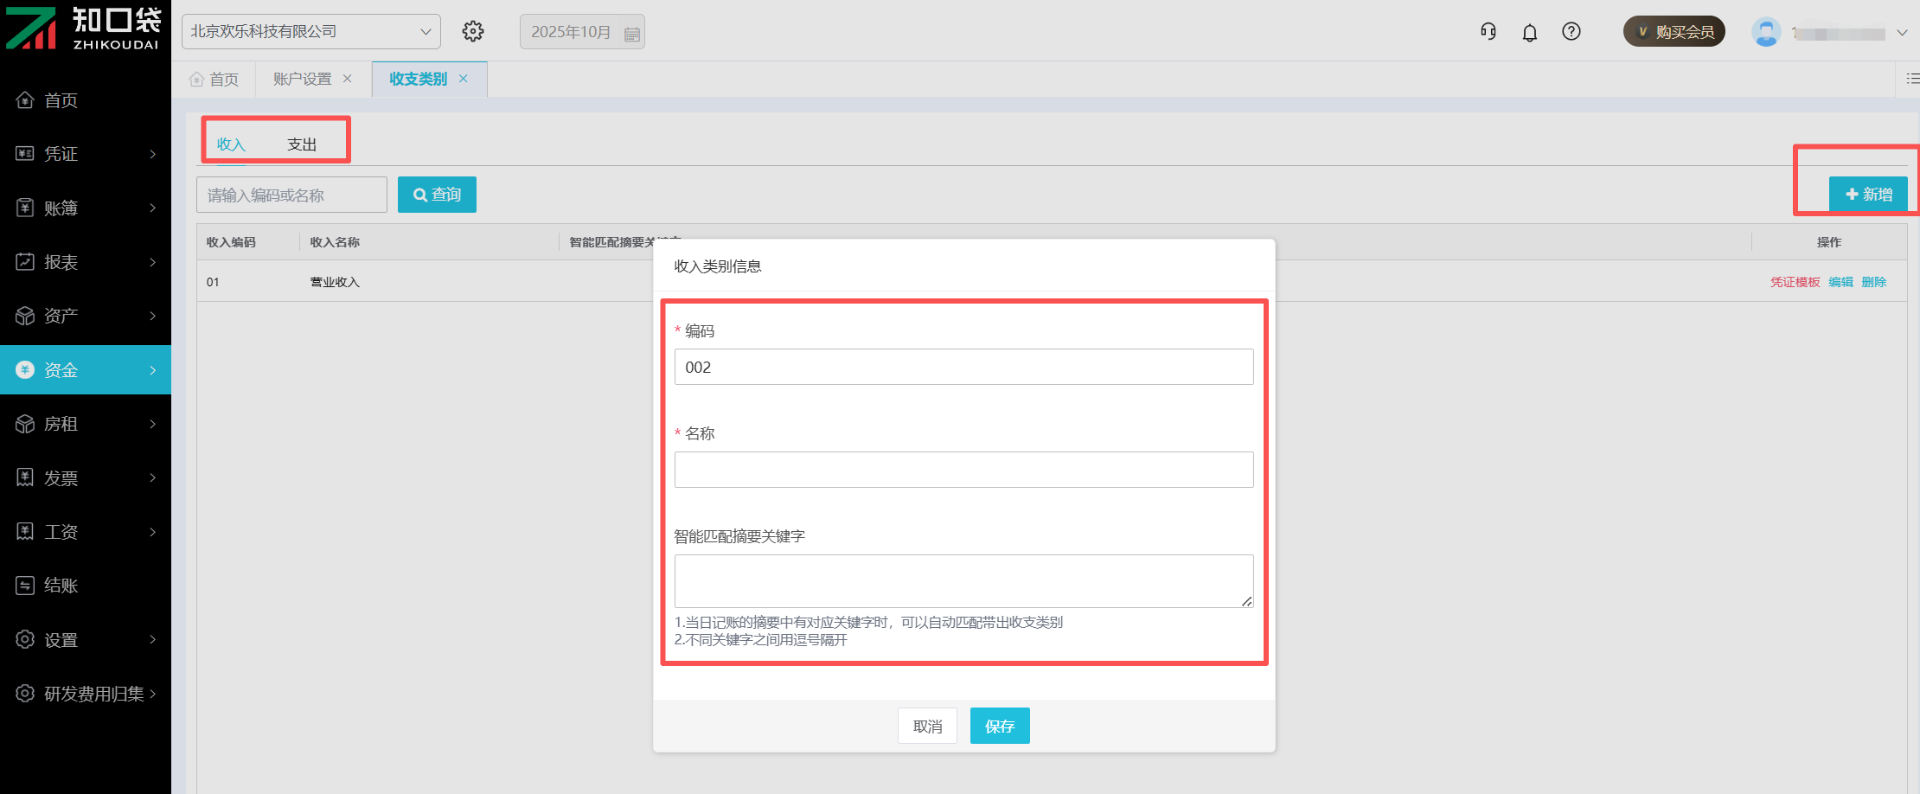Viewport: 1920px width, 794px height.
Task: Expand the 报表 sidebar menu
Action: click(x=85, y=262)
